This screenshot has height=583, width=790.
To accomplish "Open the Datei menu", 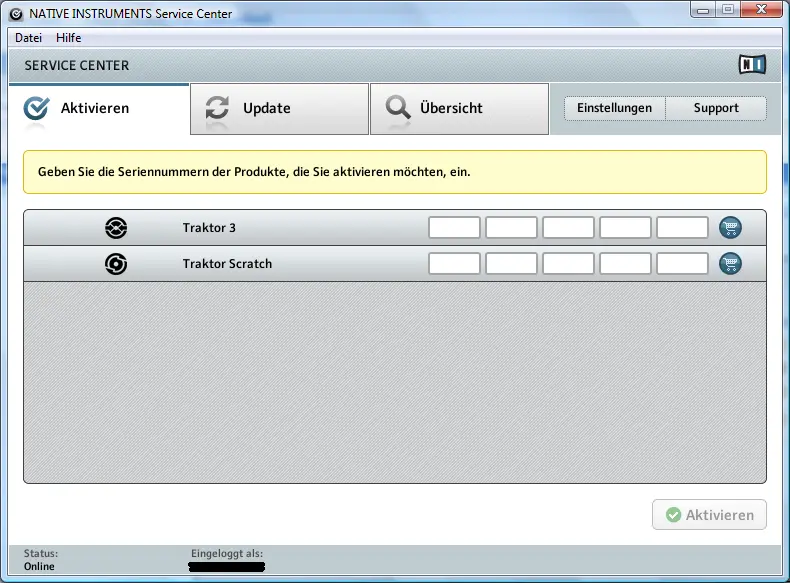I will 29,38.
